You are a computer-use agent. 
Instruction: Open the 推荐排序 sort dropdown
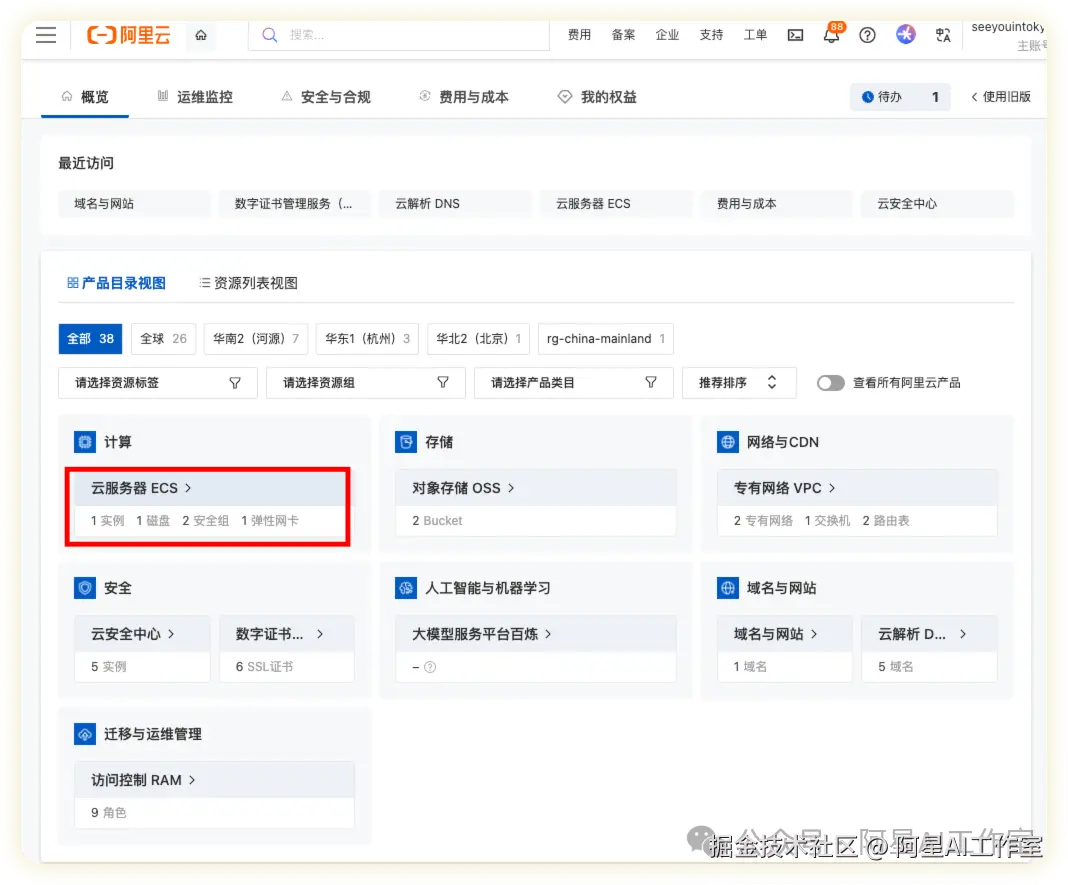739,383
